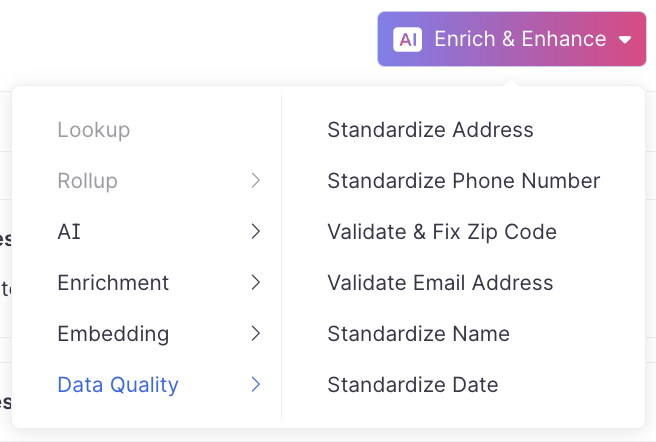Click the highlighted Data Quality entry
This screenshot has height=442, width=656.
pyautogui.click(x=118, y=385)
